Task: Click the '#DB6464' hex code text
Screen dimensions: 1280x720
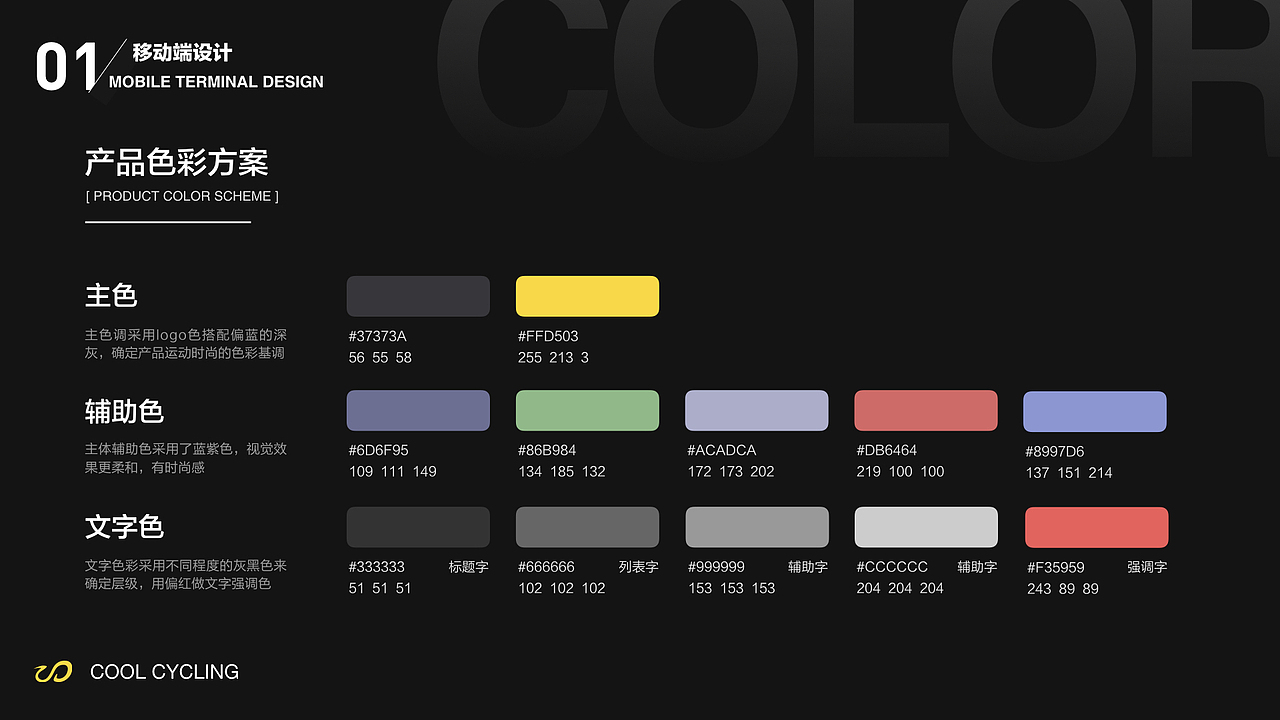Action: pyautogui.click(x=887, y=450)
